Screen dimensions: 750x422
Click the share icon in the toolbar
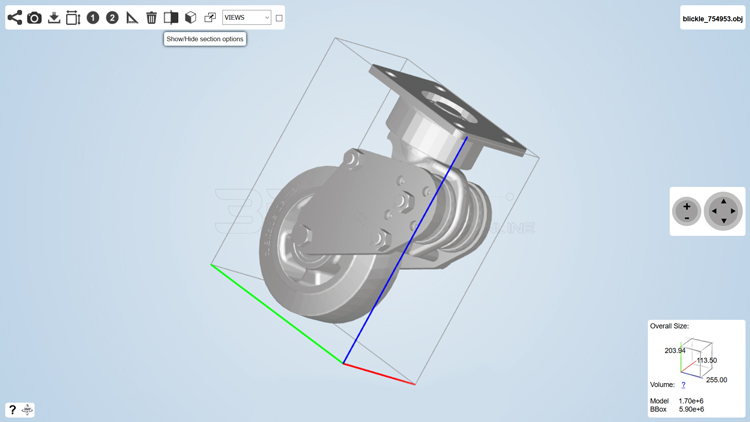[15, 18]
